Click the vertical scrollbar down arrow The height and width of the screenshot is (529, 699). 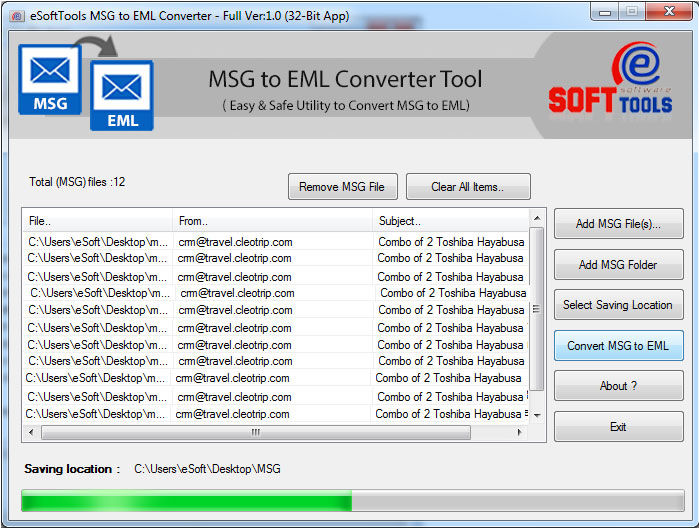tap(537, 415)
